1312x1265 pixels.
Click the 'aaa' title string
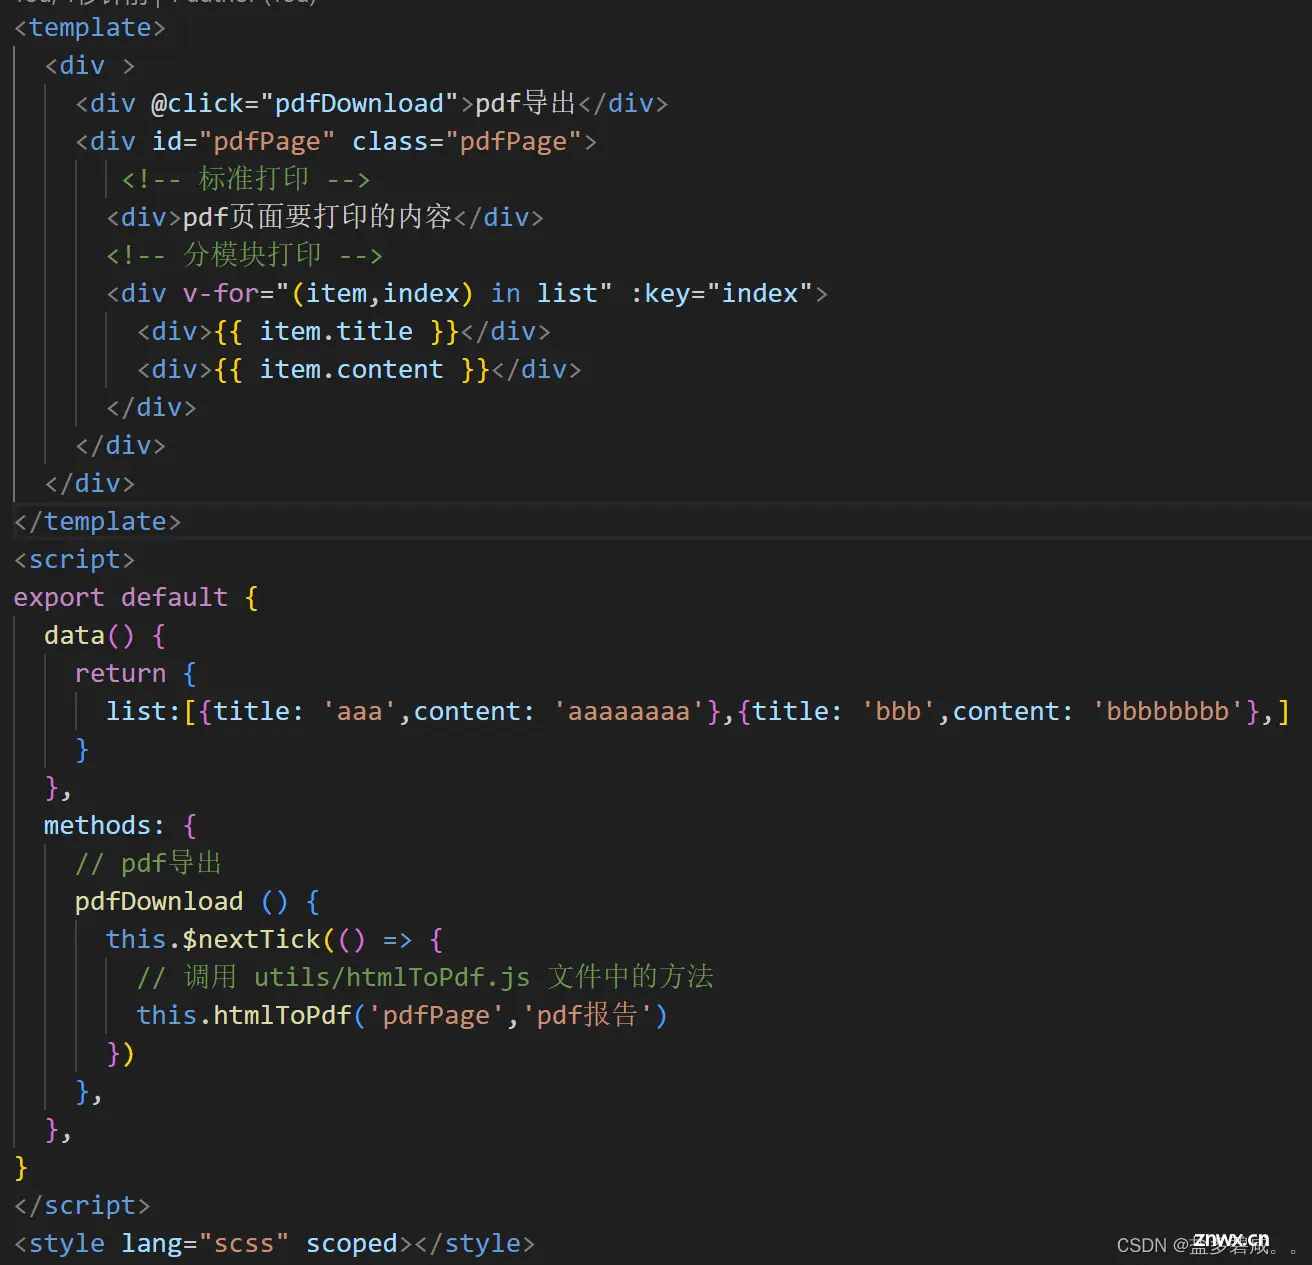pos(359,712)
